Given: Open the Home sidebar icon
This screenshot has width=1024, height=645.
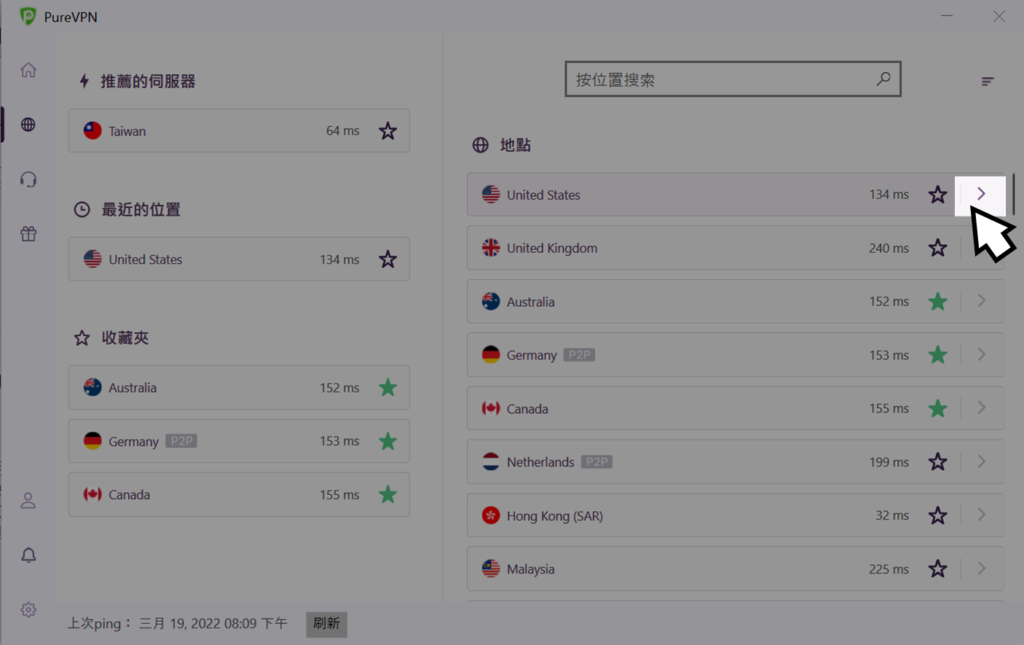Looking at the screenshot, I should coord(28,70).
